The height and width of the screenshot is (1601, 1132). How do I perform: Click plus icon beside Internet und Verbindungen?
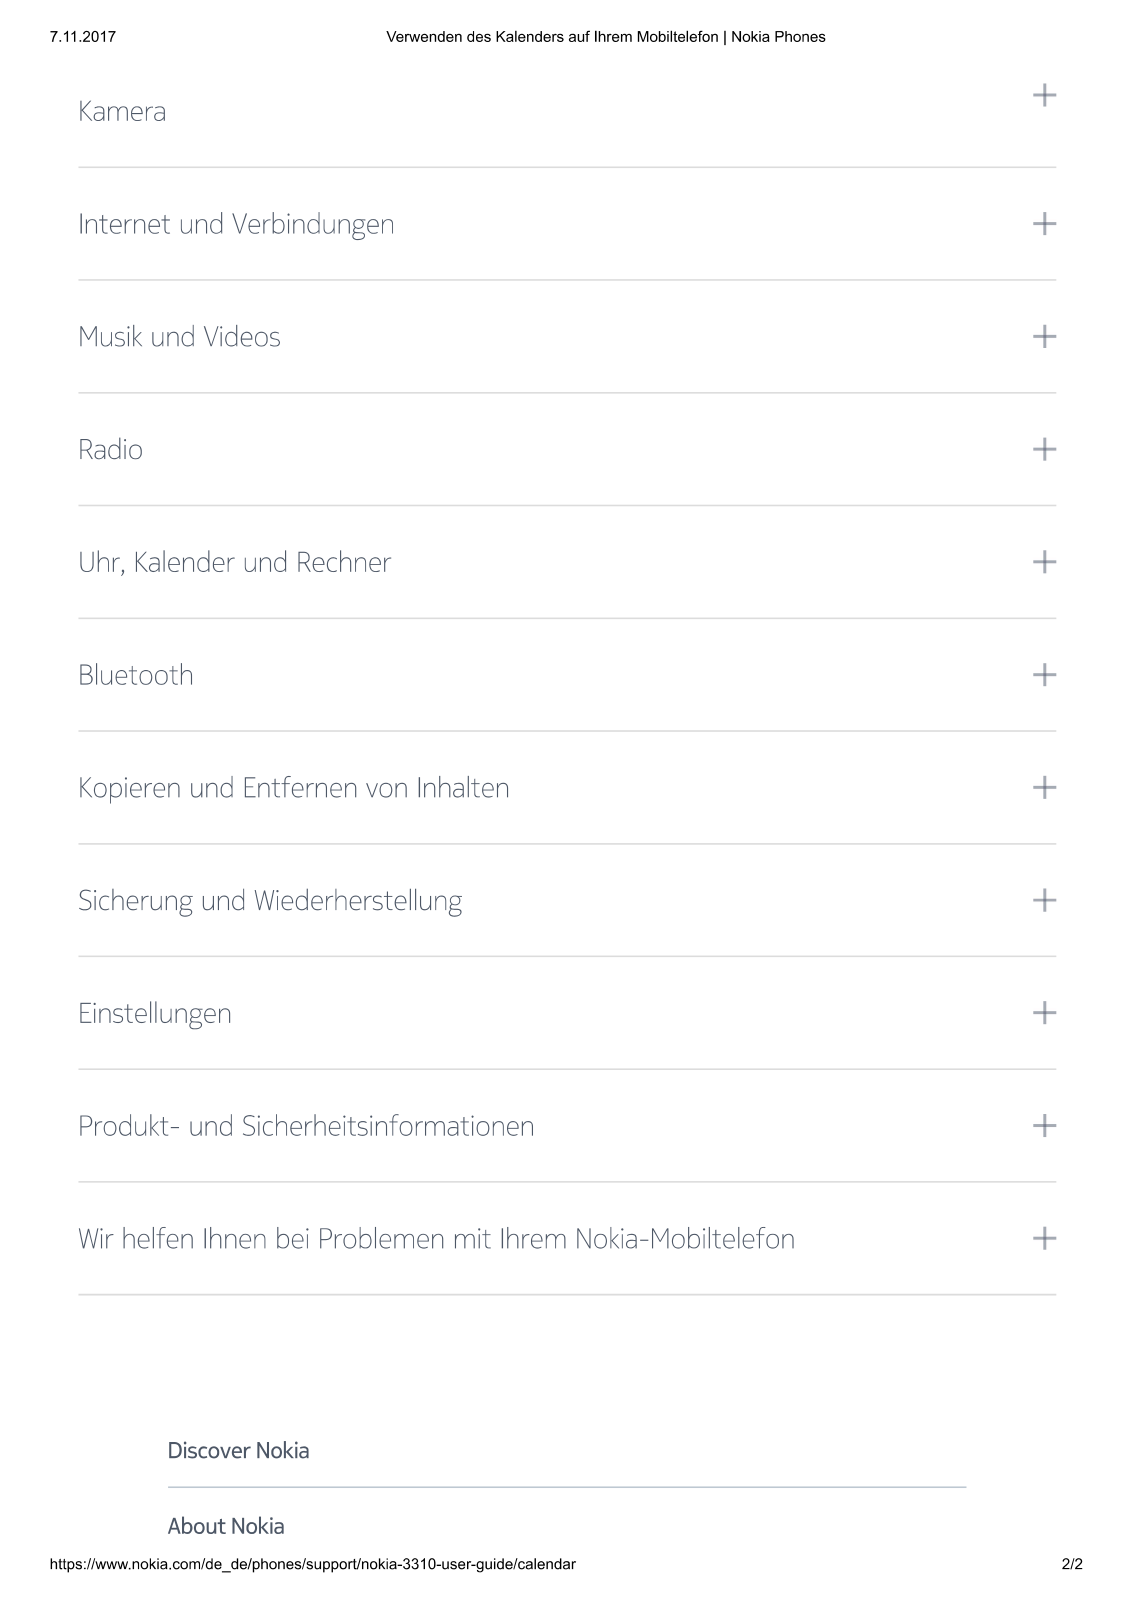point(1044,223)
